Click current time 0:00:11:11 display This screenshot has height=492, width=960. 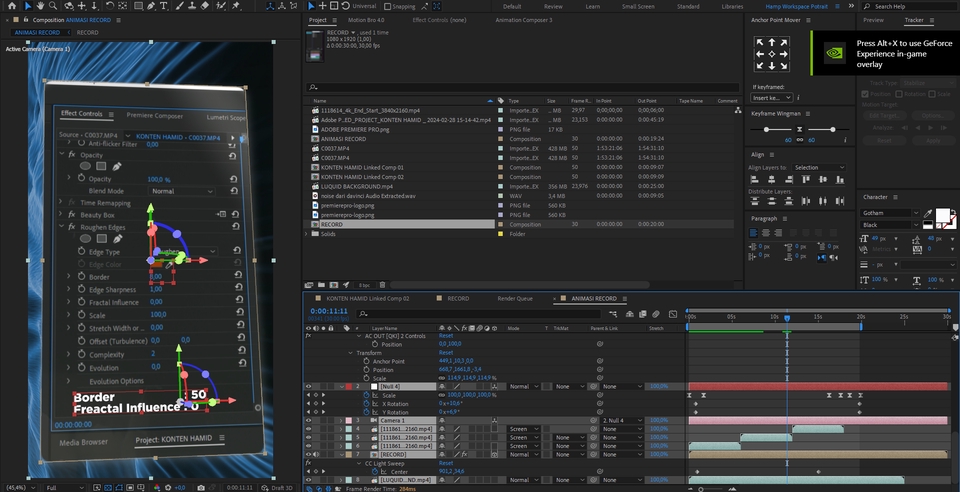pyautogui.click(x=329, y=311)
